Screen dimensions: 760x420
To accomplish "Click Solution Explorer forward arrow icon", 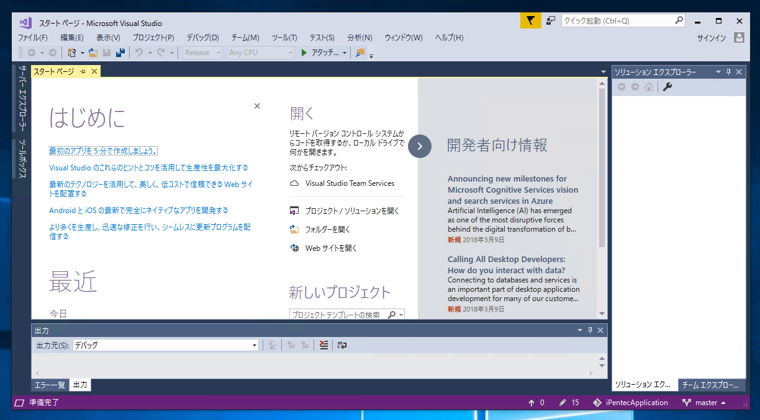I will pyautogui.click(x=635, y=87).
